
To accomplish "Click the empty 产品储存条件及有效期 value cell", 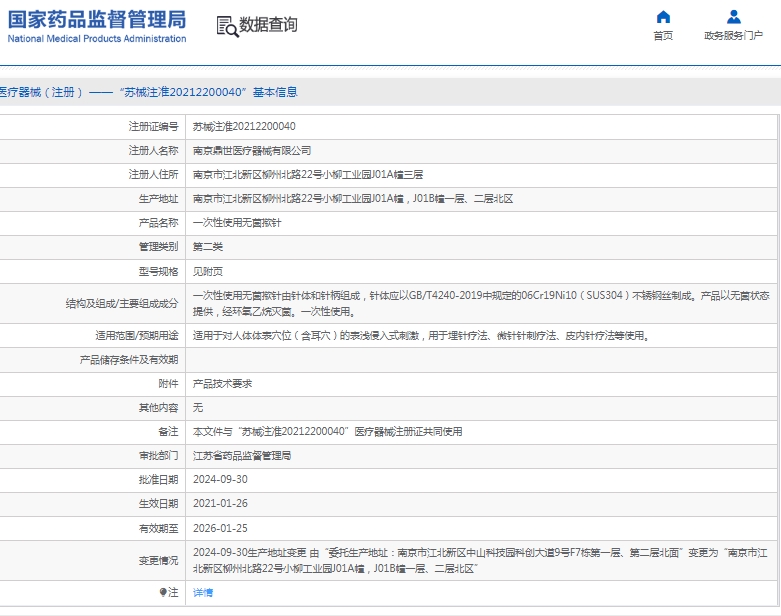I will 481,360.
